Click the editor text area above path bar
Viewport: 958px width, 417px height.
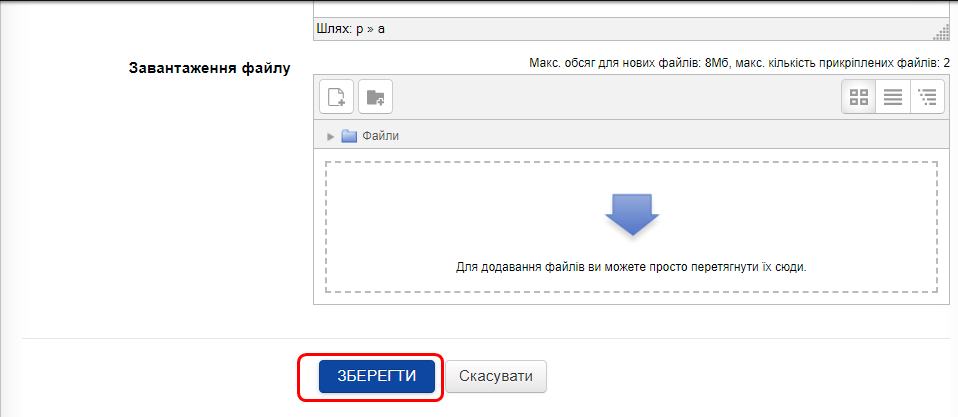630,8
